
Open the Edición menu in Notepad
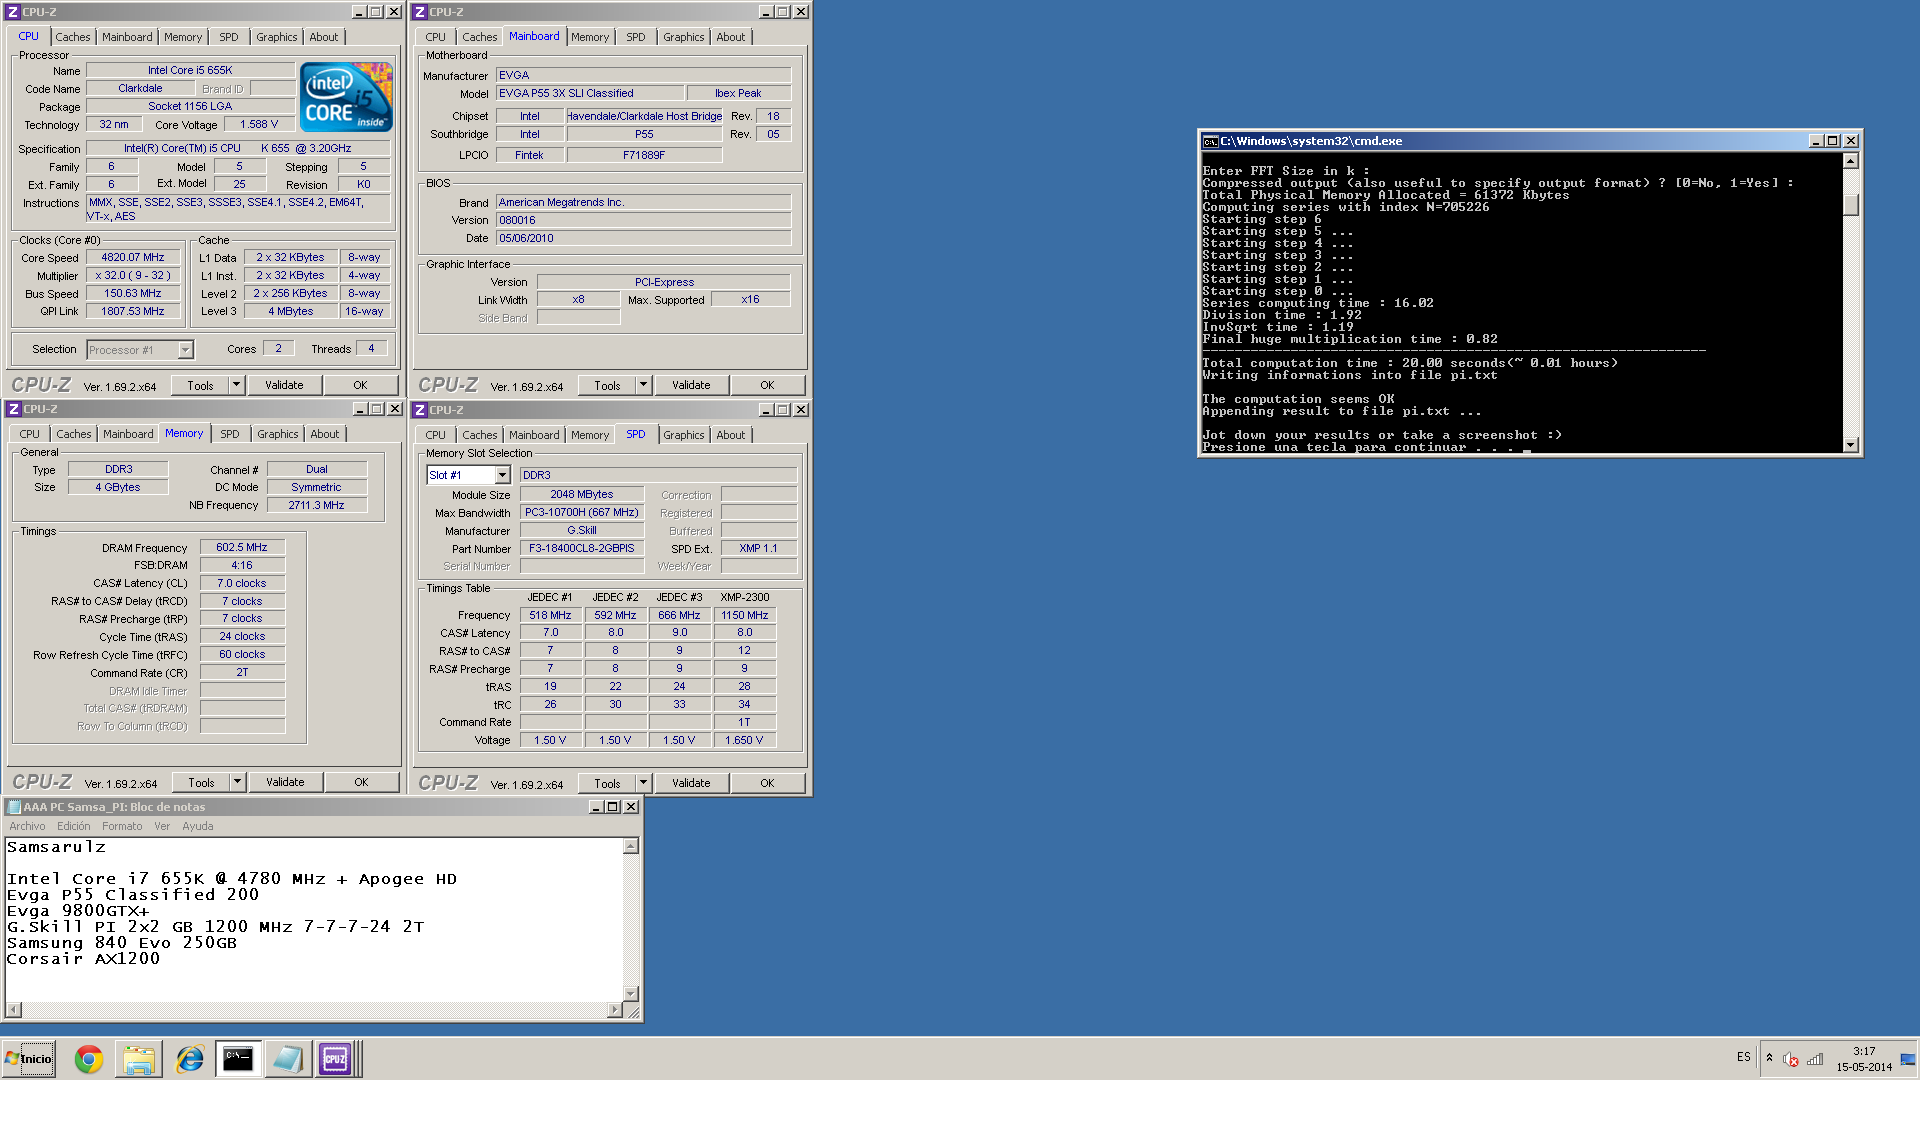pos(73,826)
